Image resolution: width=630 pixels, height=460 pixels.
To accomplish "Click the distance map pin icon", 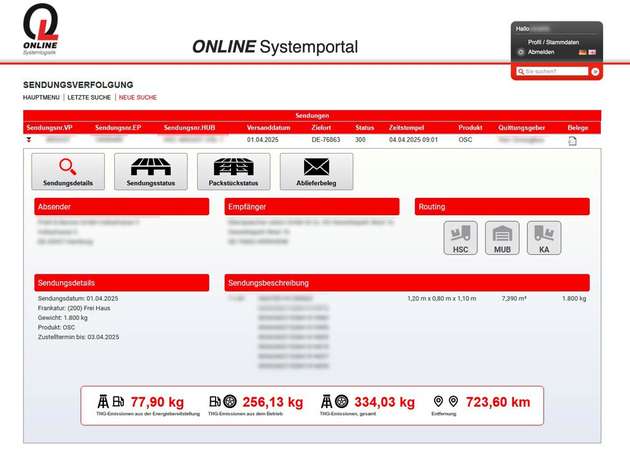I will [438, 401].
